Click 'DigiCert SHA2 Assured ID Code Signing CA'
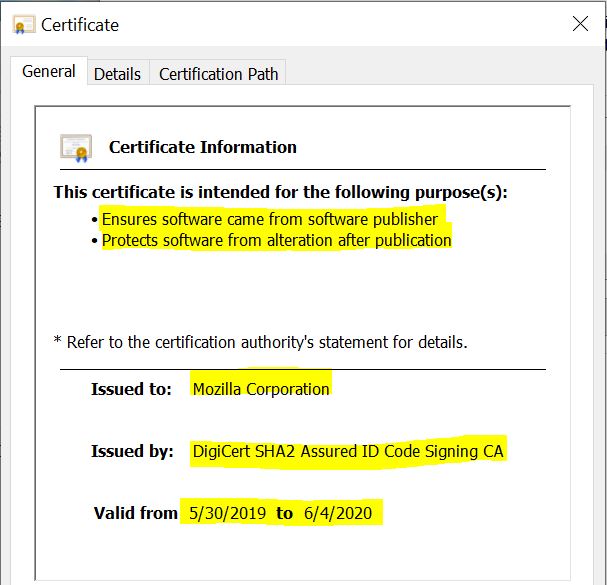 pyautogui.click(x=348, y=451)
